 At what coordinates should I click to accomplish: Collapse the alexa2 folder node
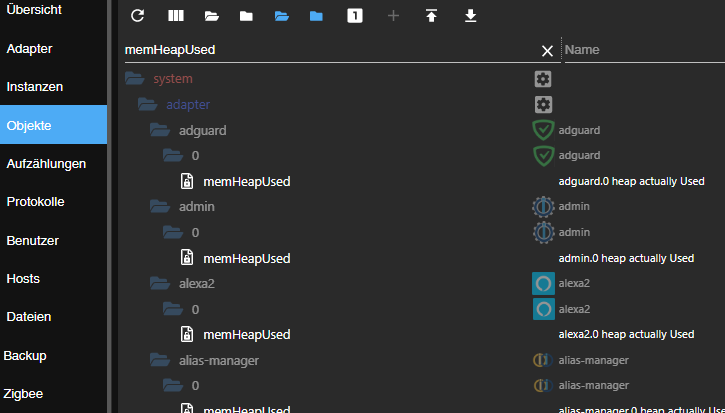coord(160,283)
